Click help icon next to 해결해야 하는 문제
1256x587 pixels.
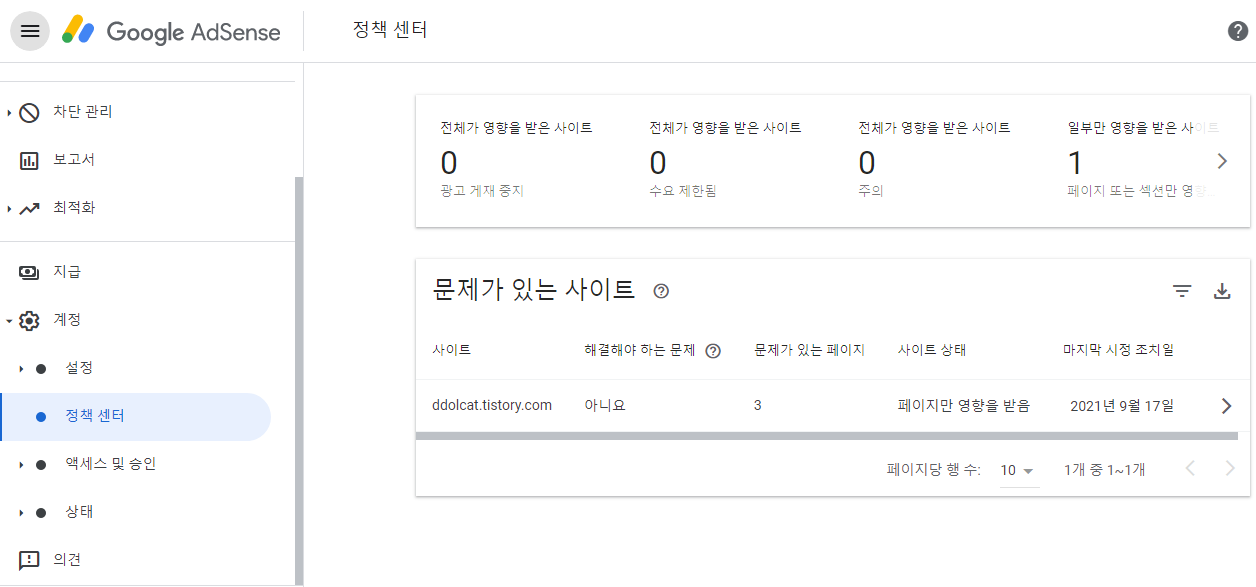(713, 351)
